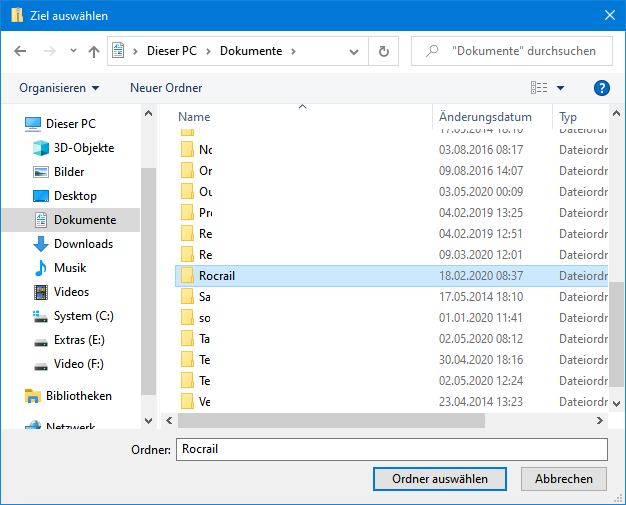Sort by Änderungsdatum column header

point(486,117)
